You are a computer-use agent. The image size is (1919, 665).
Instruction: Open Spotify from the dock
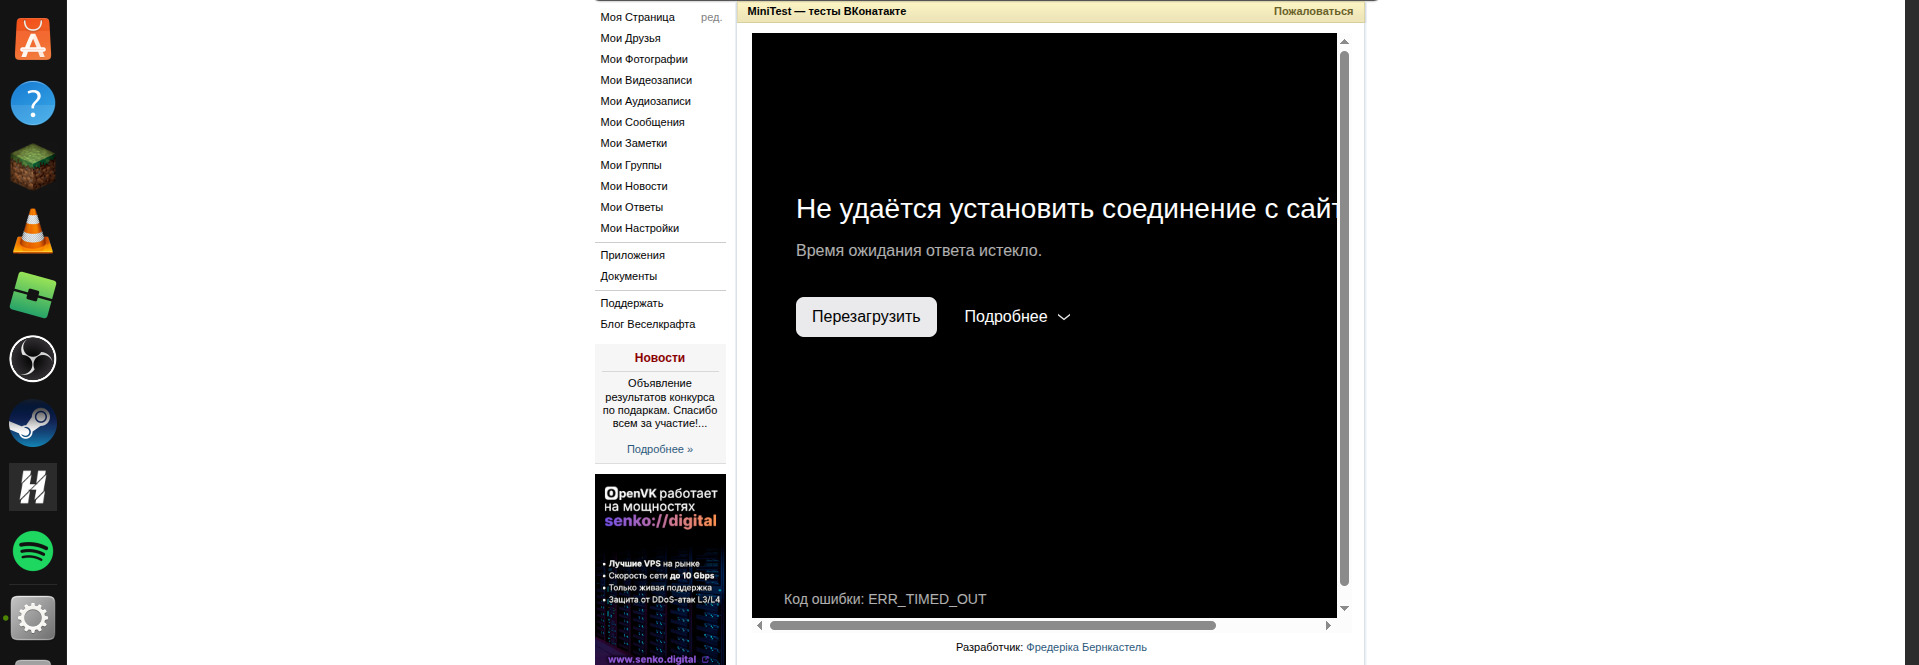(33, 551)
